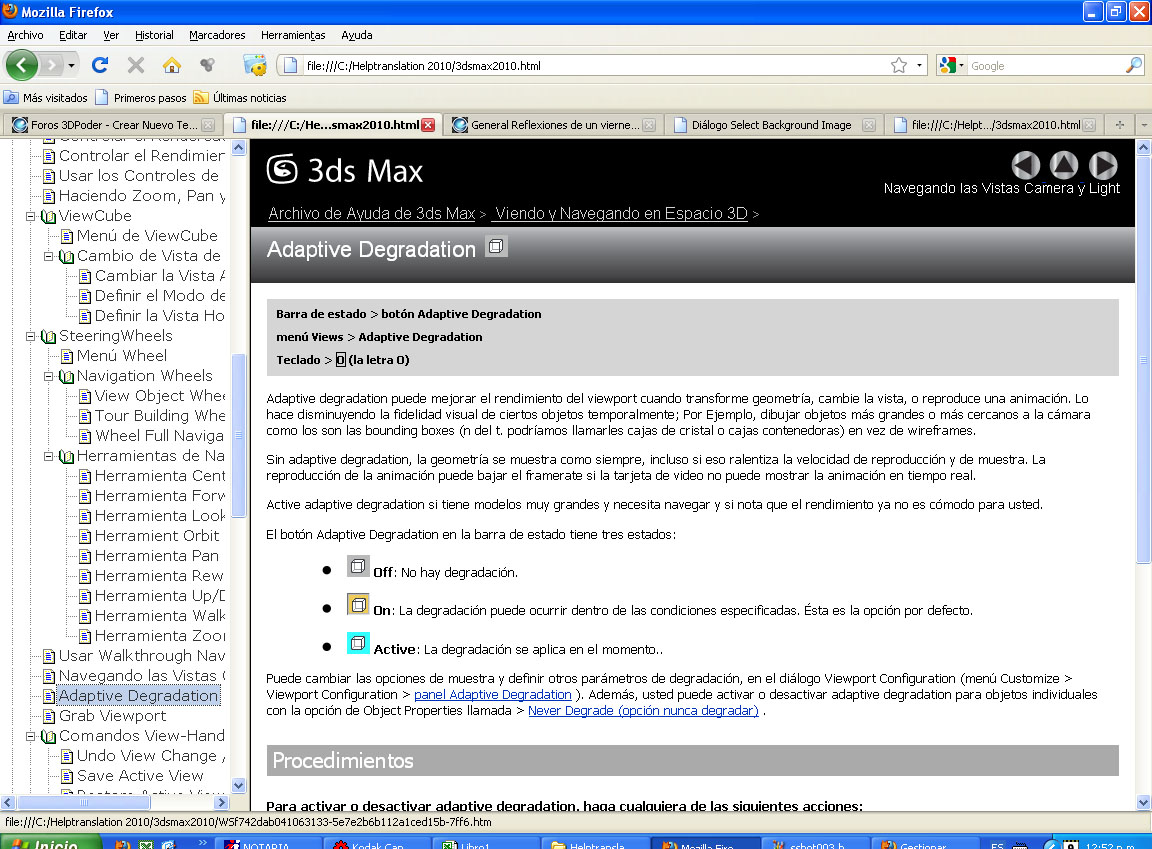The height and width of the screenshot is (849, 1152).
Task: Click the Google search engine icon
Action: coord(948,65)
